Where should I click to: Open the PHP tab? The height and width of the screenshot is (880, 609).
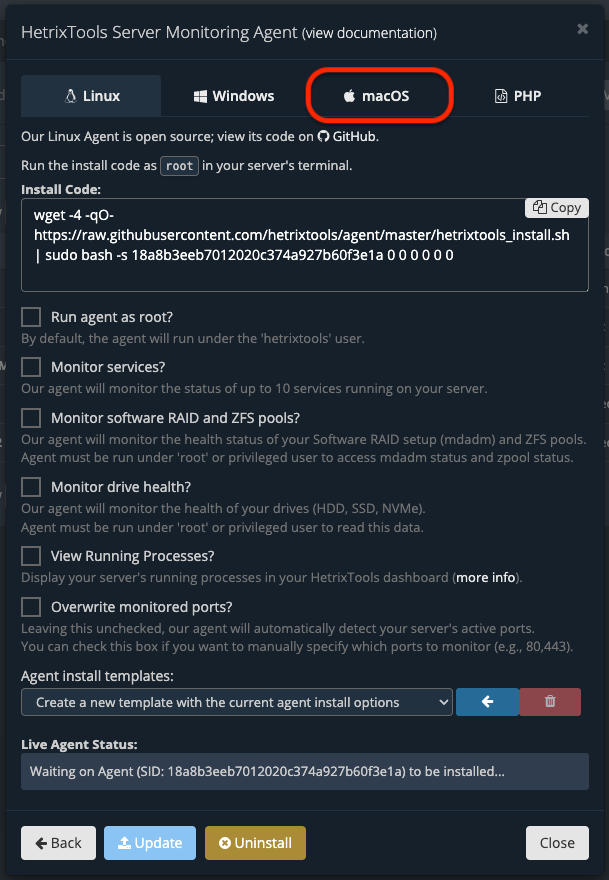[518, 96]
